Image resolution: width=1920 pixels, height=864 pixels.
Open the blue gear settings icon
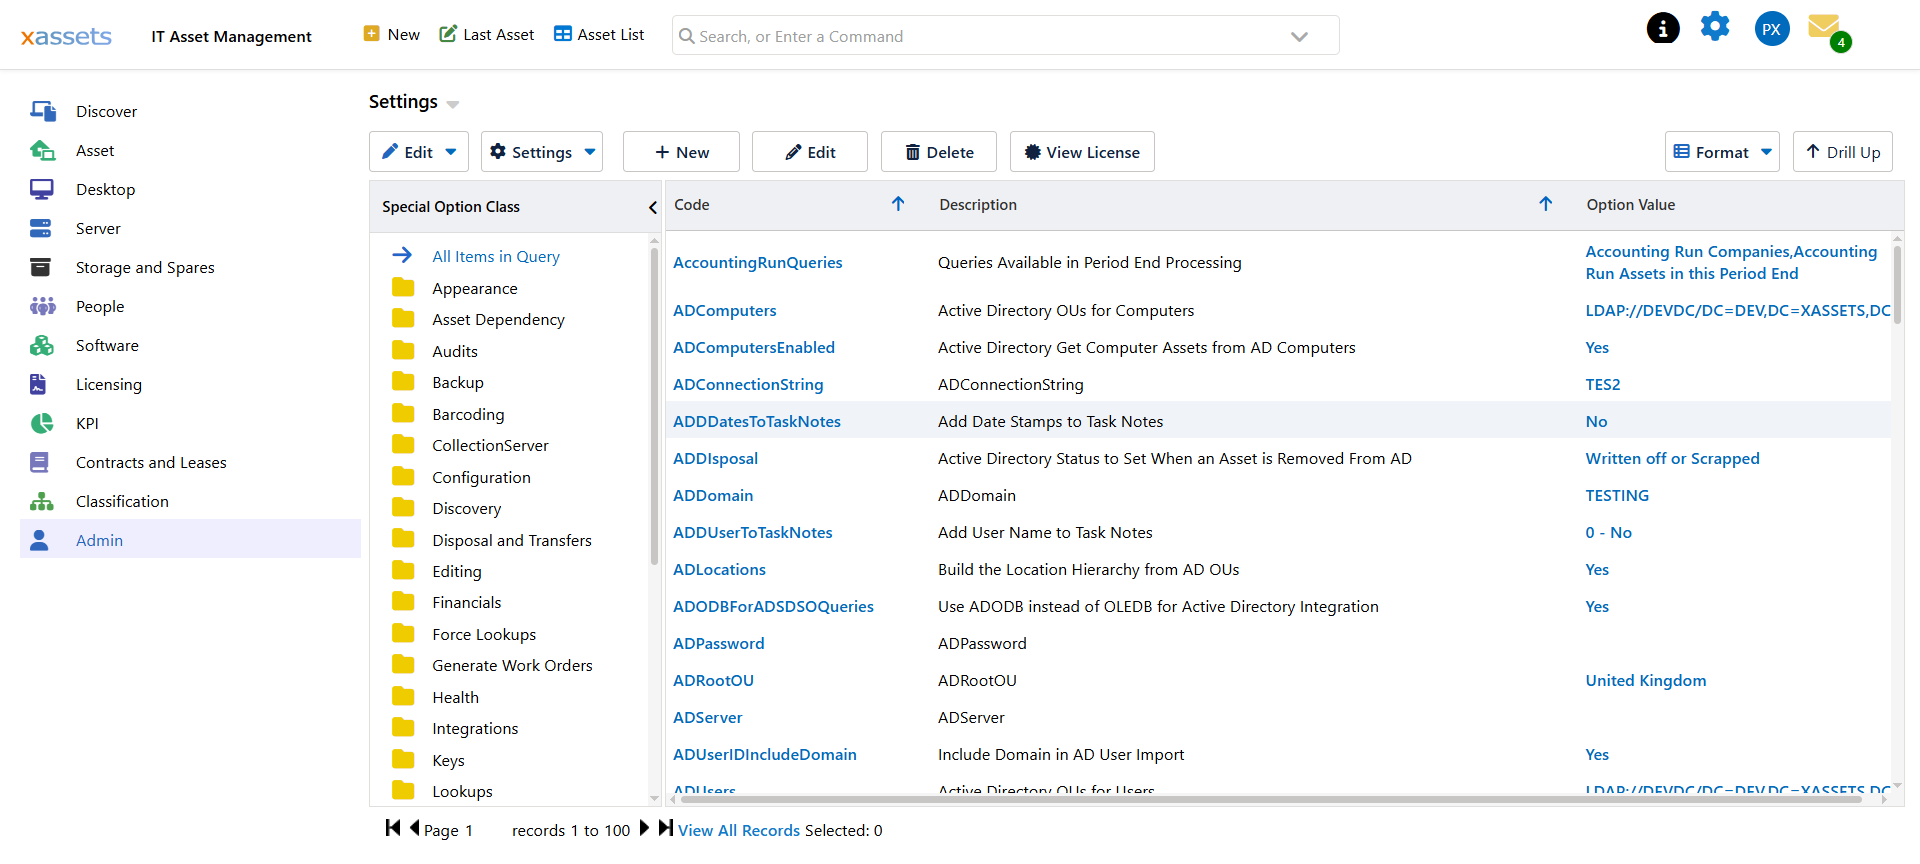tap(1715, 27)
